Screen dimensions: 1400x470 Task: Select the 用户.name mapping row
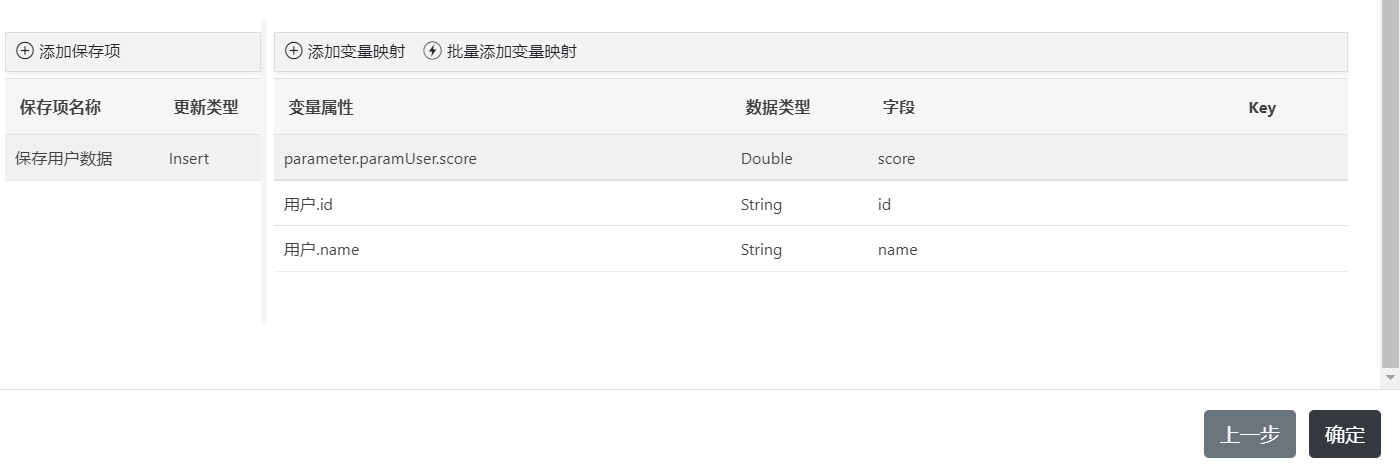[x=321, y=250]
